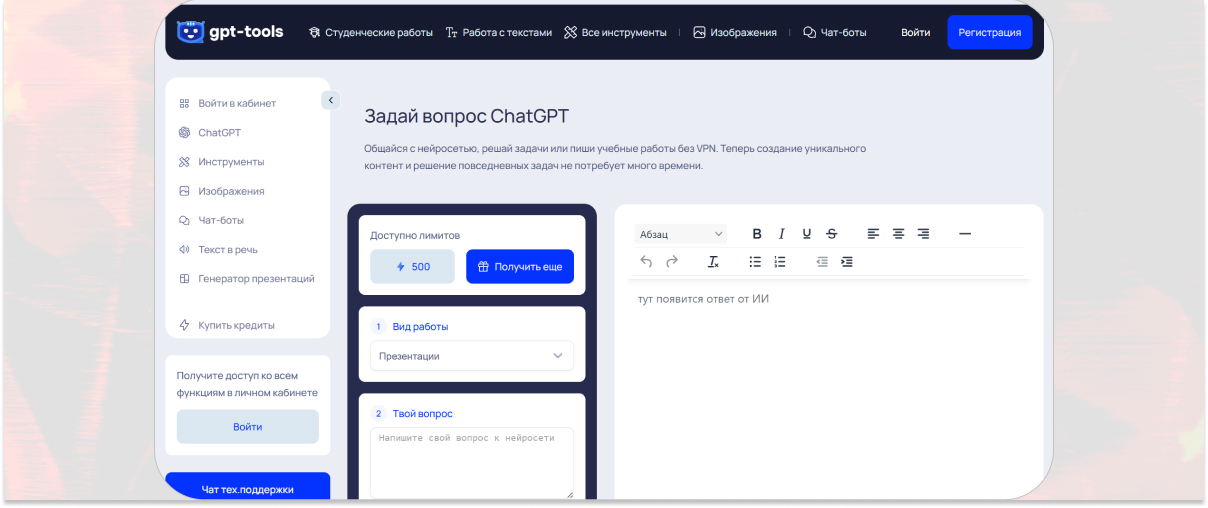
Task: Toggle italic formatting
Action: click(781, 234)
